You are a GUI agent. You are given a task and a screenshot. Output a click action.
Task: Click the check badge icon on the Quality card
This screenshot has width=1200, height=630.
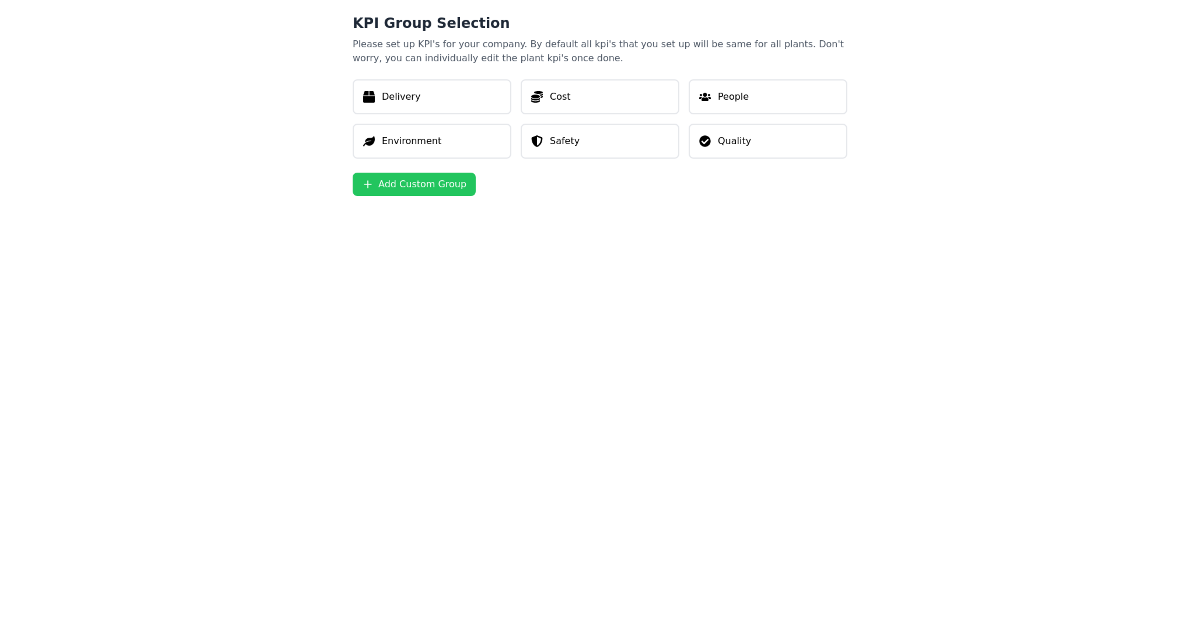705,141
